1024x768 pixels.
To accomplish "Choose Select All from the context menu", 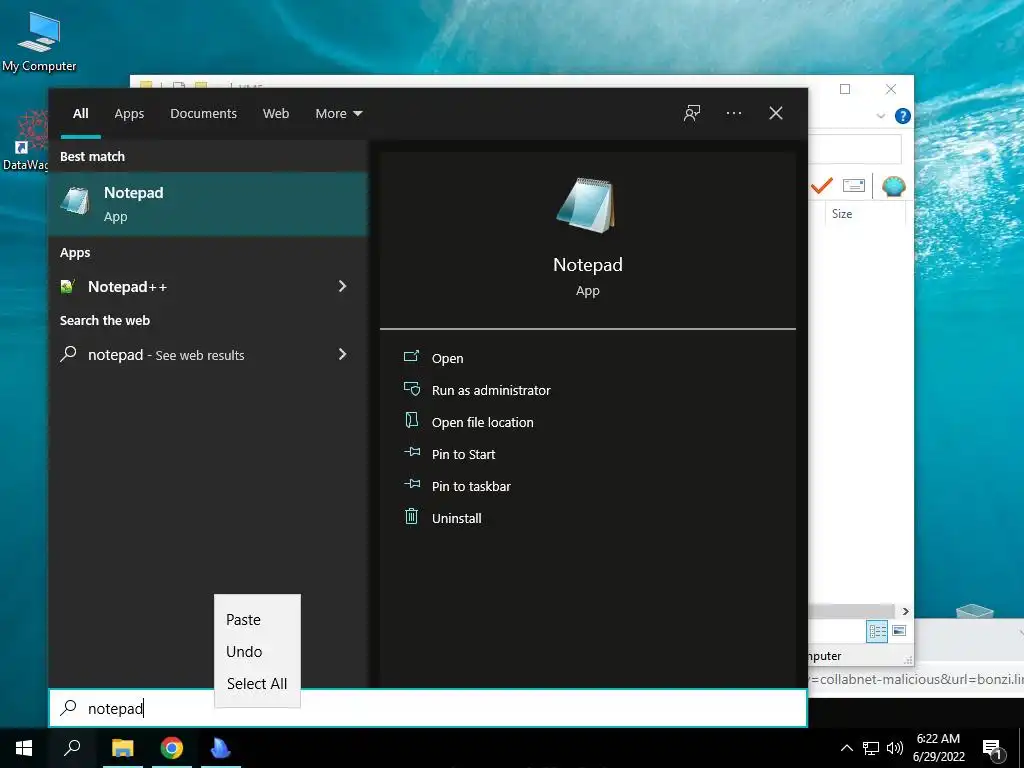I will 257,684.
